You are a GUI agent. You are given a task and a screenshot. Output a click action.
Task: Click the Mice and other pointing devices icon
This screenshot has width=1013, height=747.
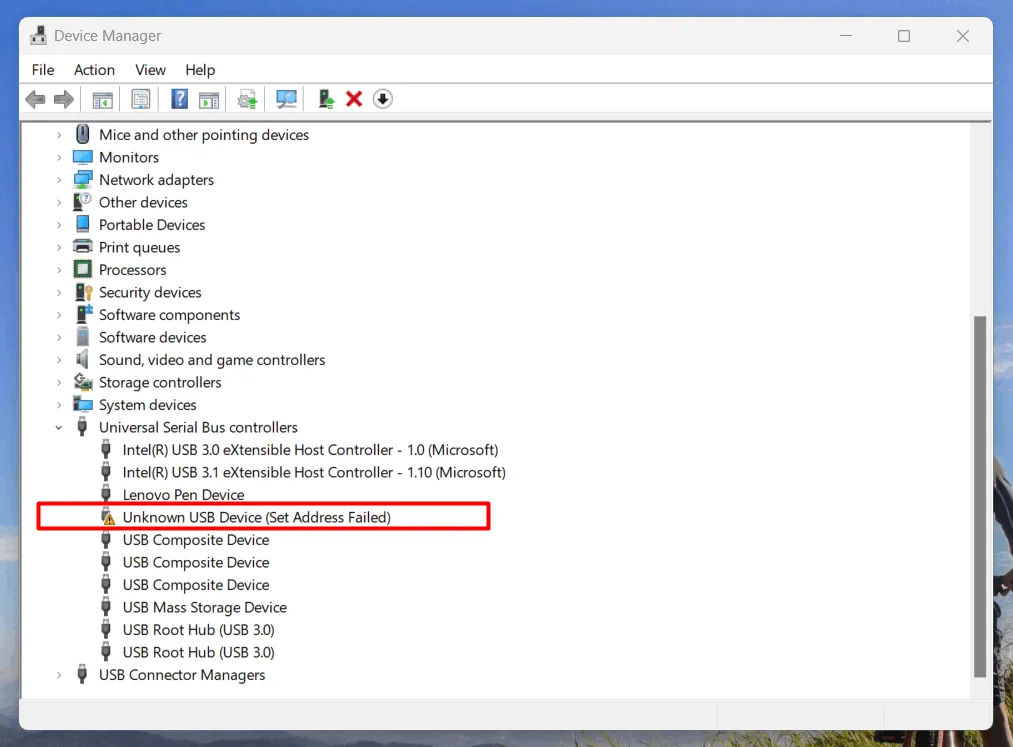[x=83, y=134]
